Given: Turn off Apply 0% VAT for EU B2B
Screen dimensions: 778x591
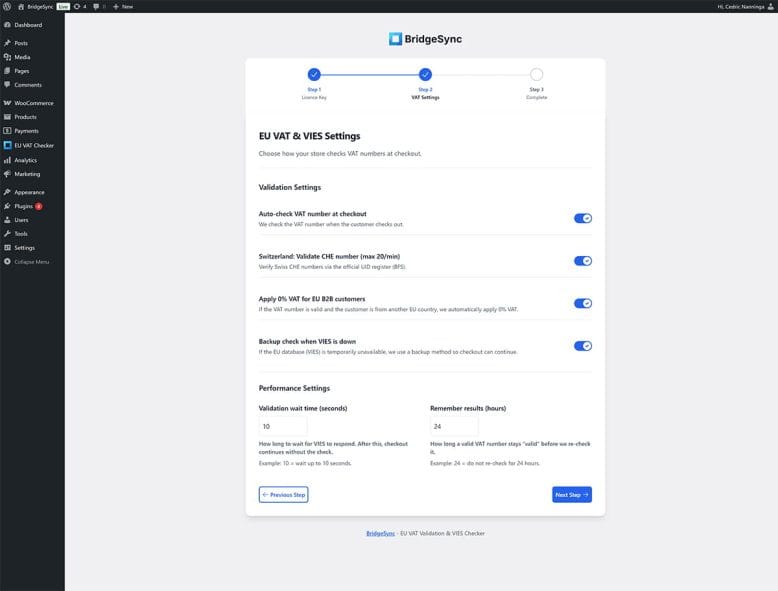Looking at the screenshot, I should [582, 303].
